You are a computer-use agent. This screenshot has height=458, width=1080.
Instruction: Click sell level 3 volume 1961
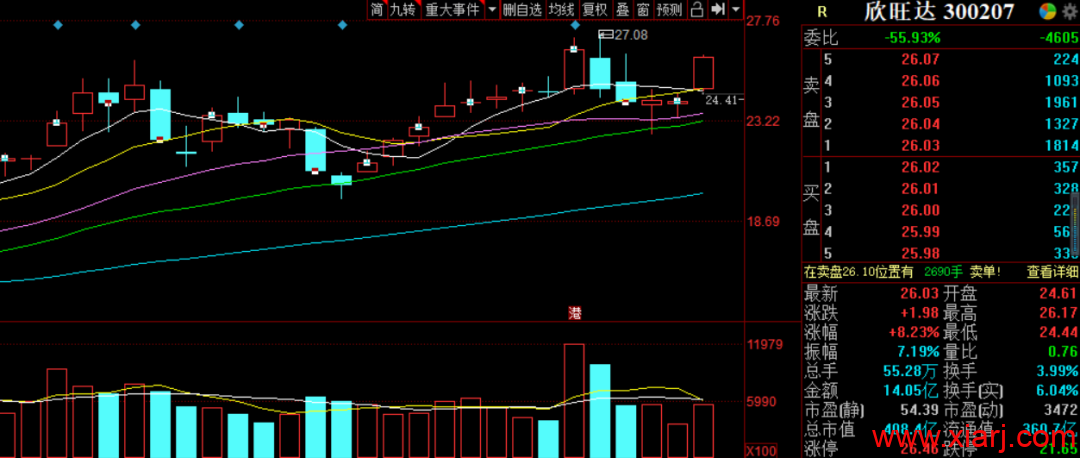click(1061, 103)
